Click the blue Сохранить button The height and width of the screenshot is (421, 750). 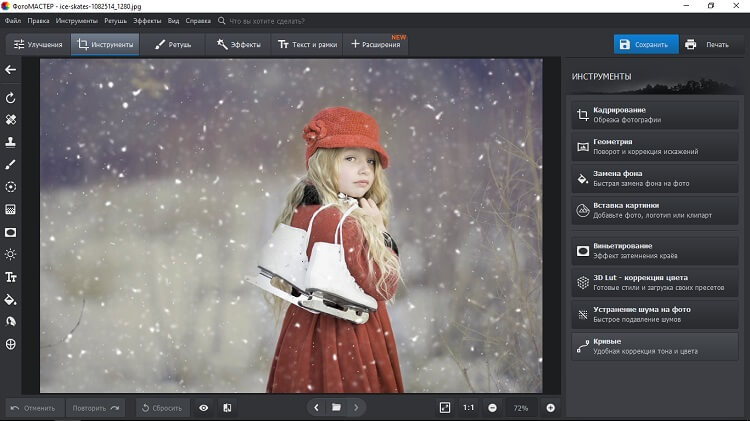646,44
